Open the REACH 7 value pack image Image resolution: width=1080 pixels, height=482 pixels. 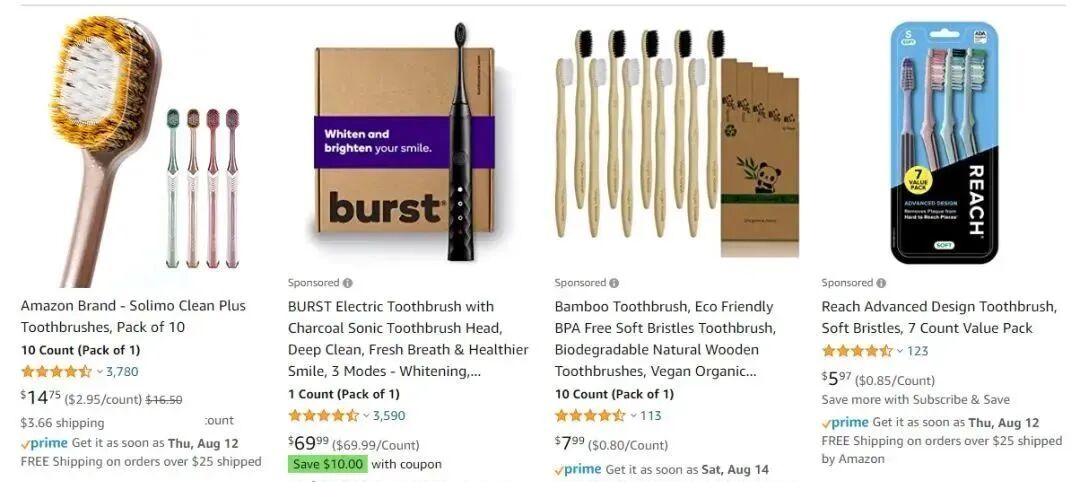click(944, 143)
